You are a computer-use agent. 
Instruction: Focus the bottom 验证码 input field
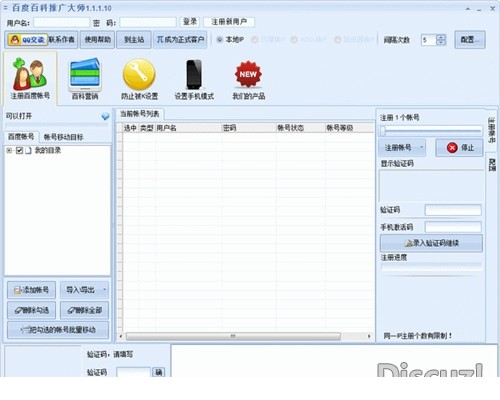pos(133,372)
